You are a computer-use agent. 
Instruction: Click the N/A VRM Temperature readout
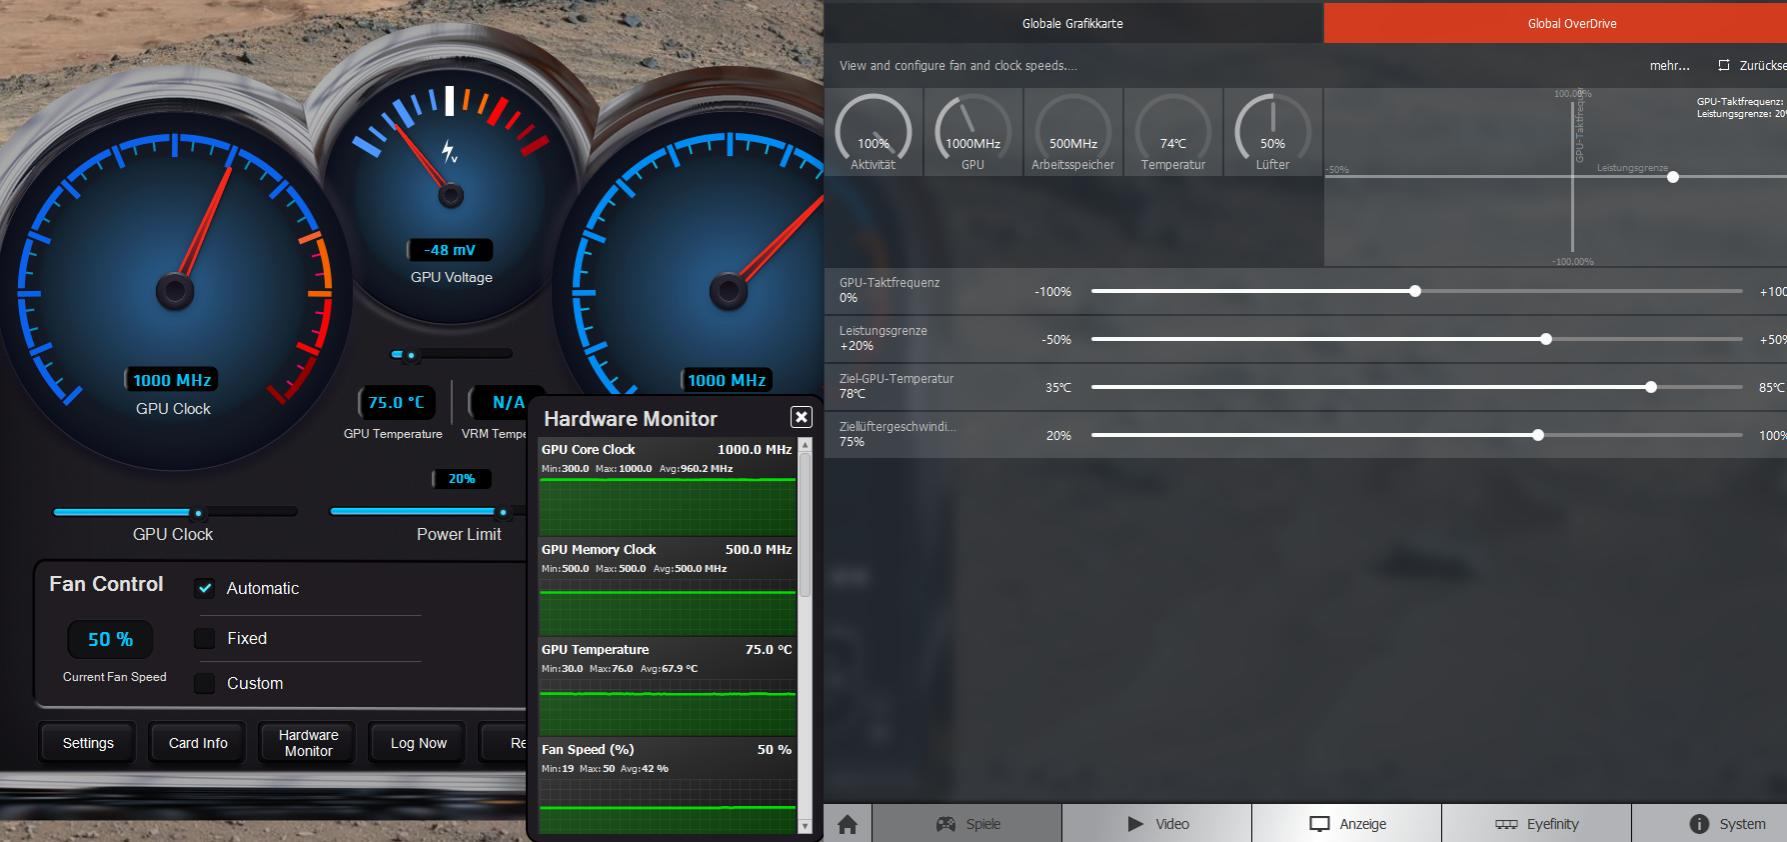click(x=508, y=402)
